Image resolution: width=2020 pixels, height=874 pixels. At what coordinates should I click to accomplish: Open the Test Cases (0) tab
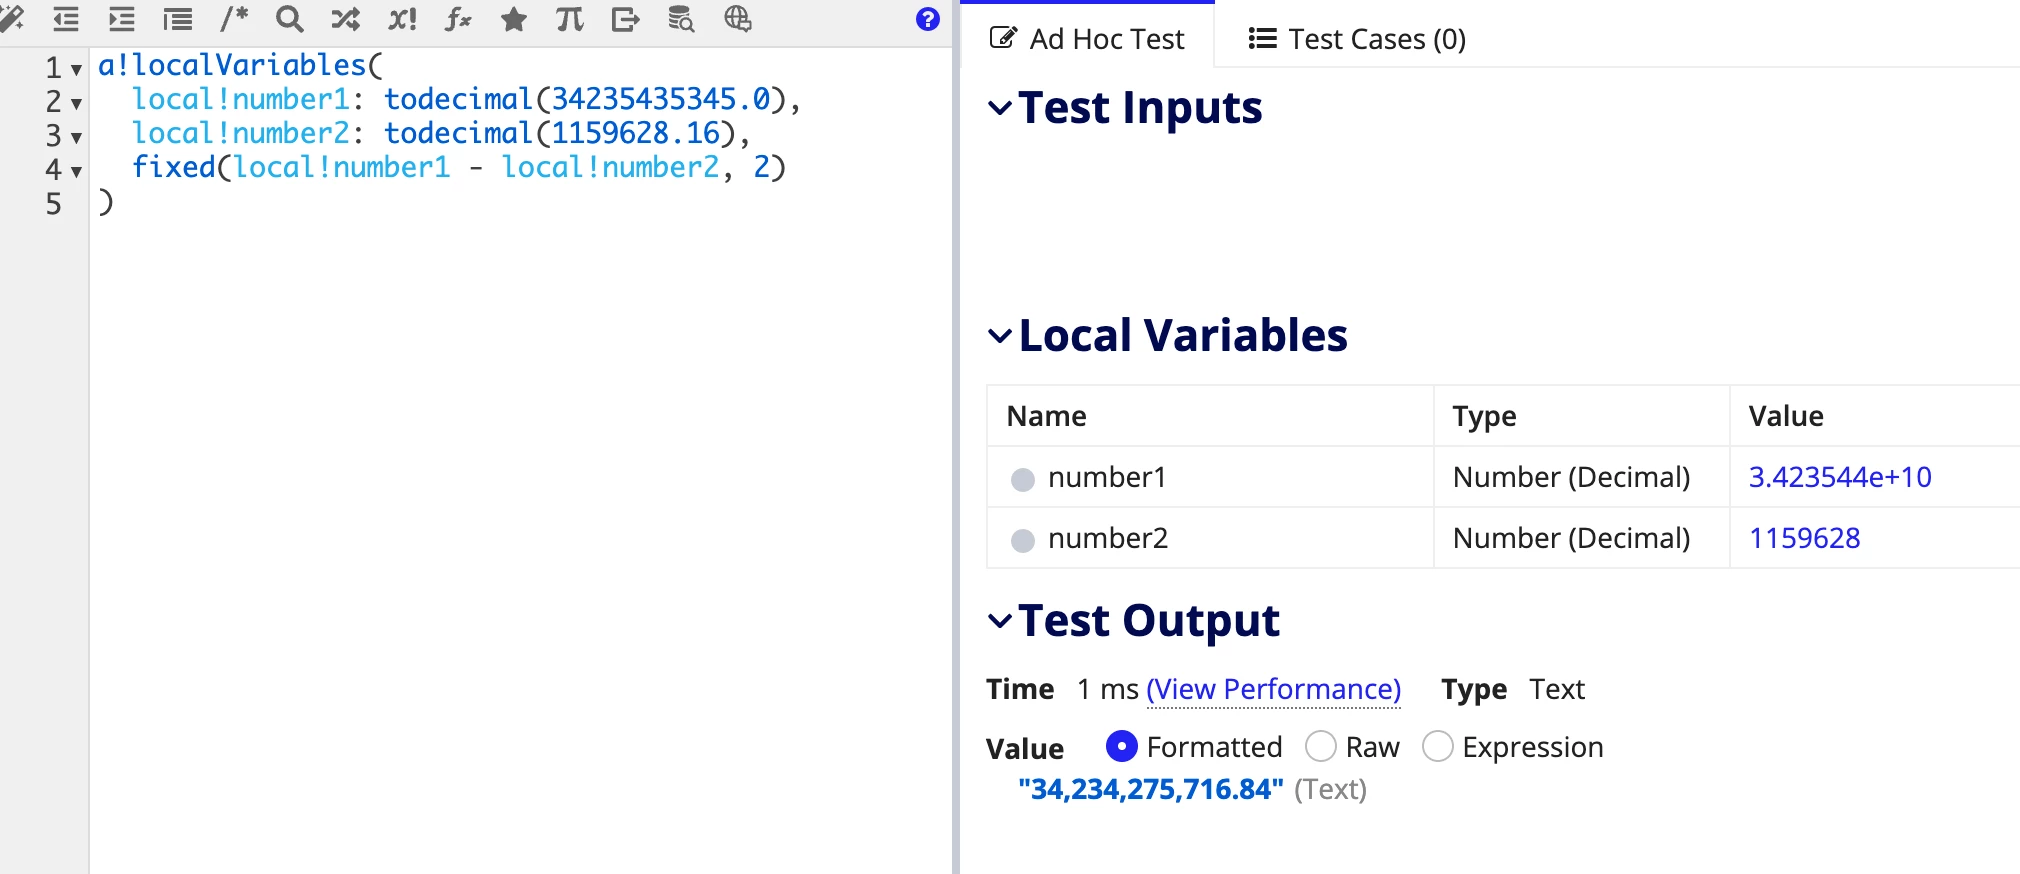1357,39
